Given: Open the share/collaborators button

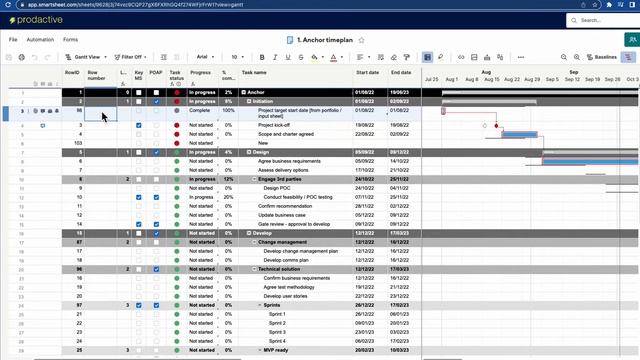Looking at the screenshot, I should tap(632, 40).
